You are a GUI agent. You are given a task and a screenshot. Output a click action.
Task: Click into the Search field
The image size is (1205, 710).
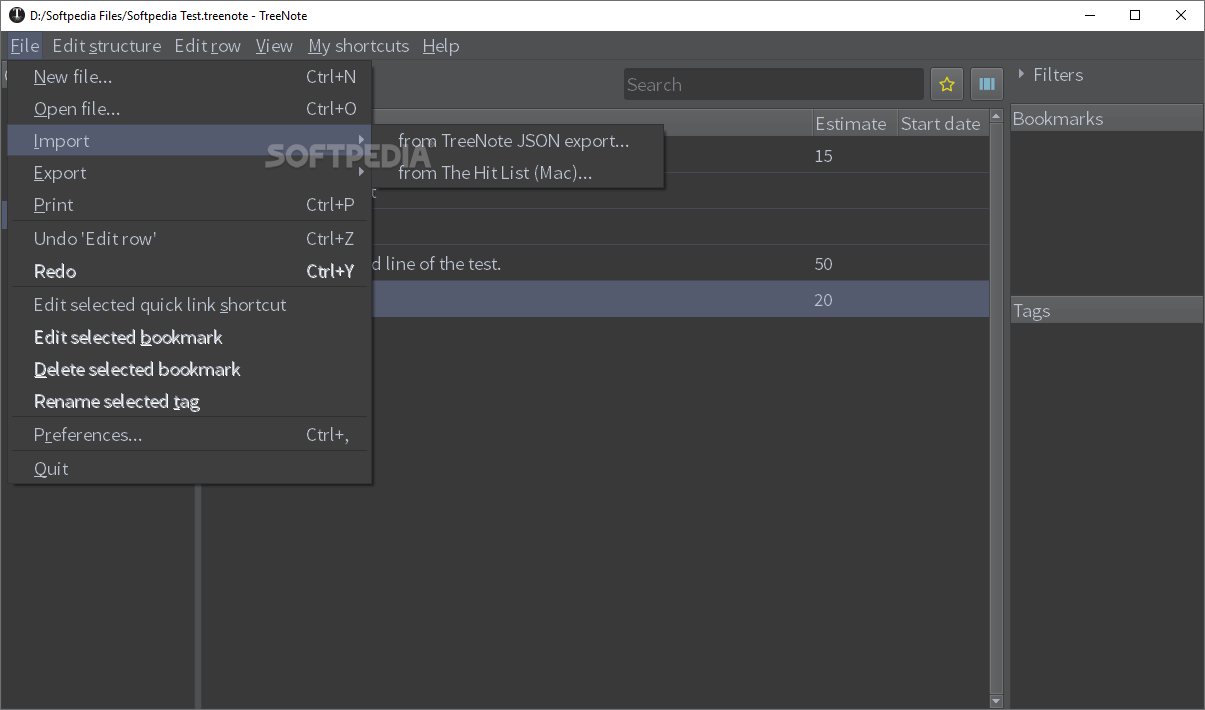(774, 85)
